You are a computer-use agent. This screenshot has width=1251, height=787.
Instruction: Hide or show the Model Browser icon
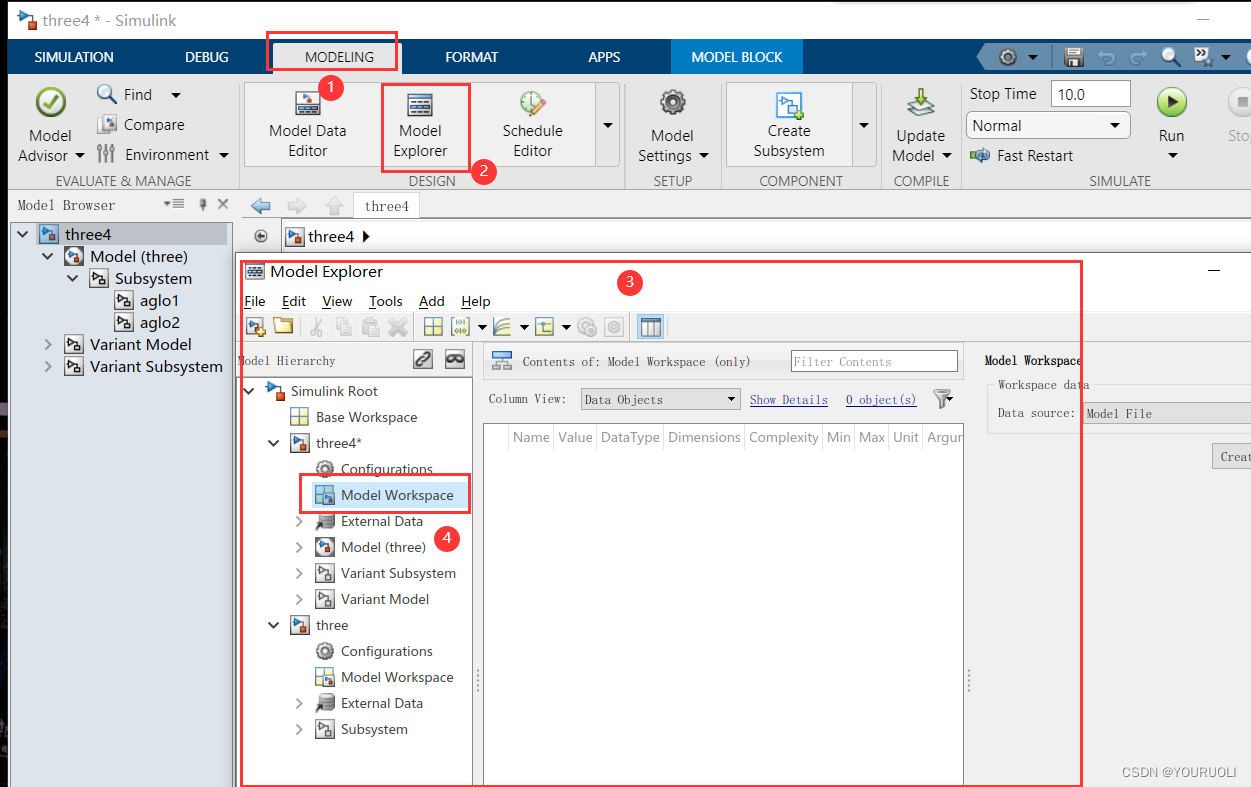[261, 237]
